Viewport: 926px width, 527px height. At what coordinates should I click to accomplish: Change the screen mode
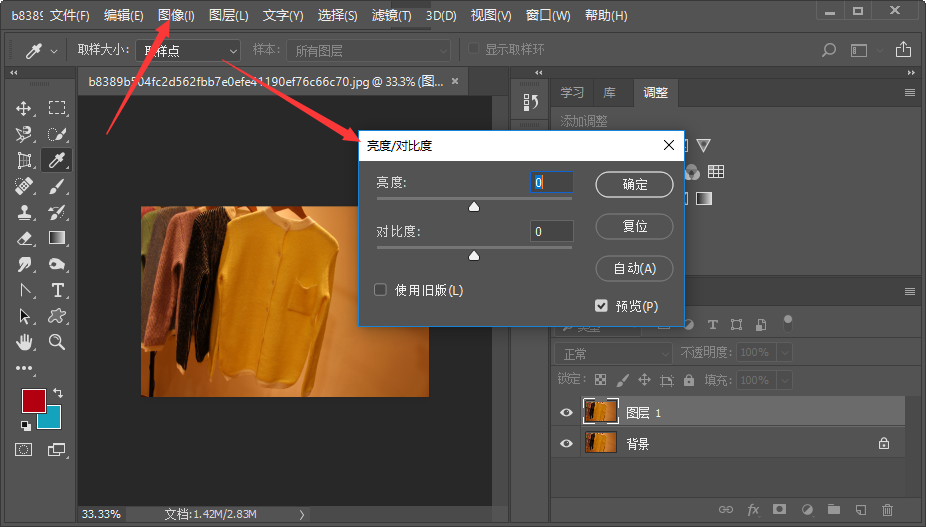point(57,450)
